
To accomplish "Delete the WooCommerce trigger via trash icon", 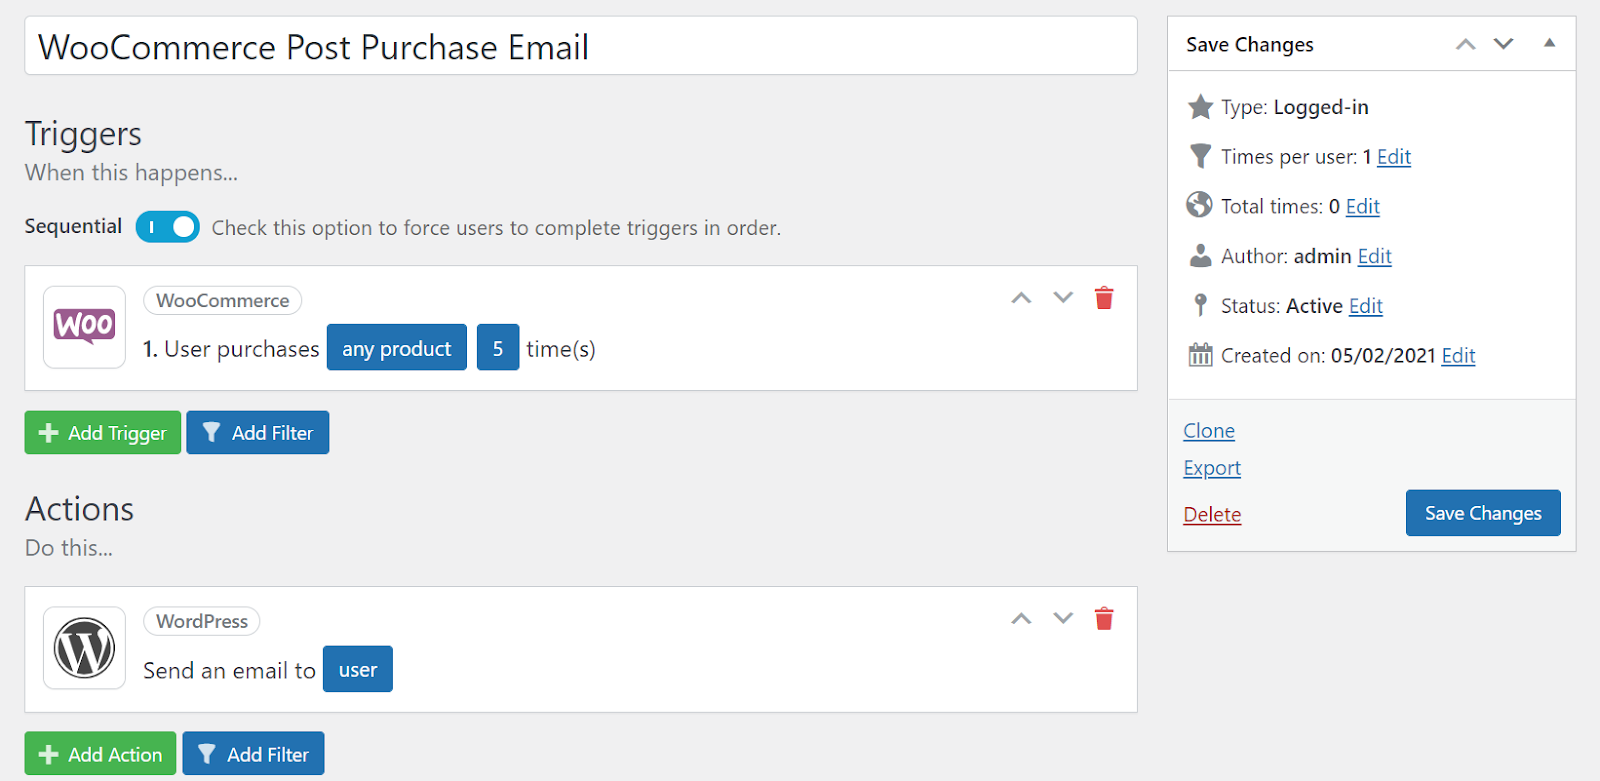I will pyautogui.click(x=1104, y=298).
